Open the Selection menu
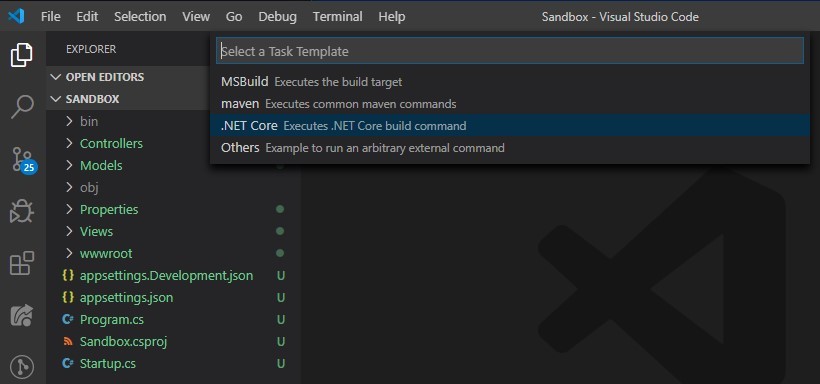The height and width of the screenshot is (384, 820). (x=140, y=17)
